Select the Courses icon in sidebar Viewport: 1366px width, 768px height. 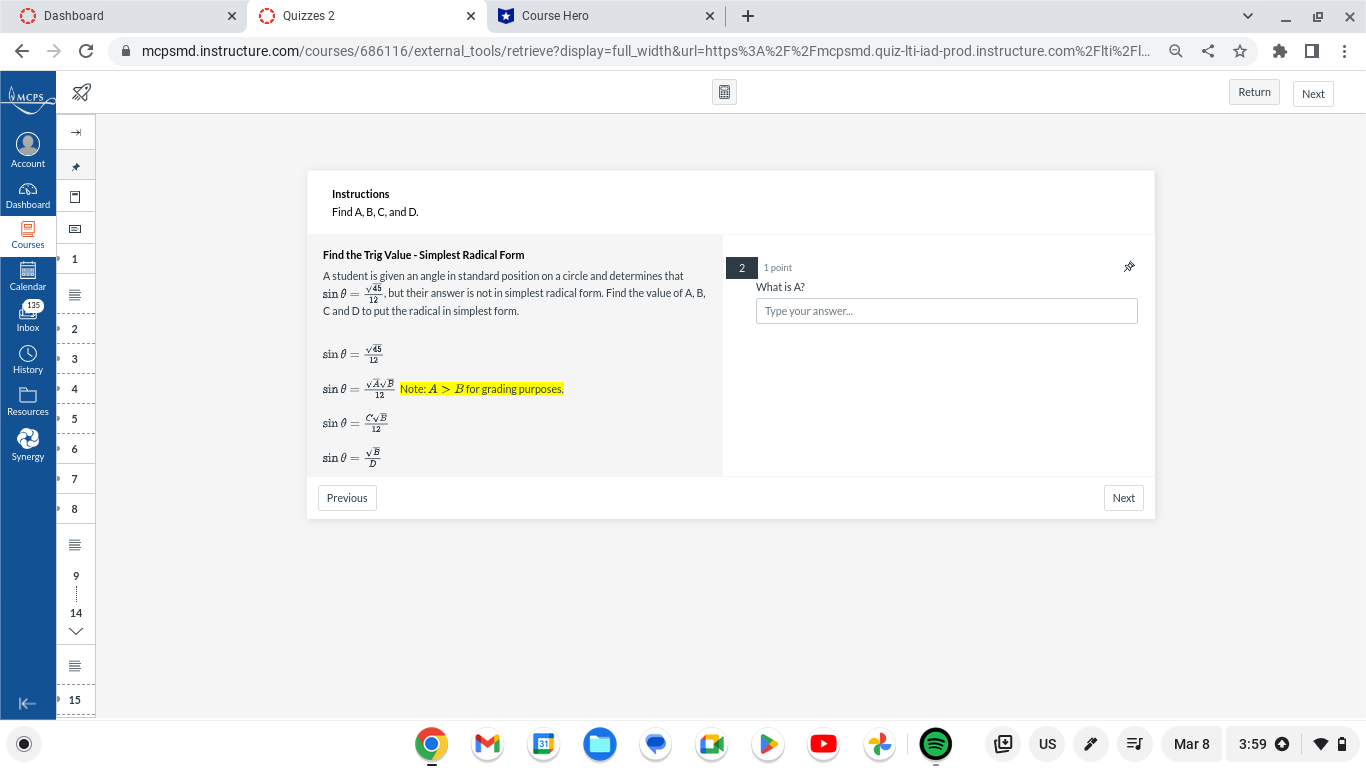[x=27, y=235]
